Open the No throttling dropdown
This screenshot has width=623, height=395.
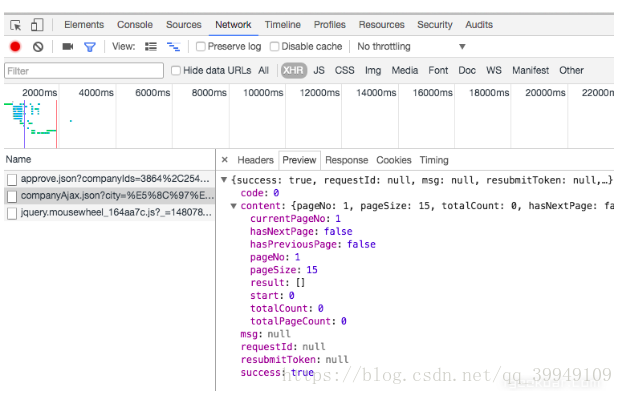pyautogui.click(x=411, y=46)
